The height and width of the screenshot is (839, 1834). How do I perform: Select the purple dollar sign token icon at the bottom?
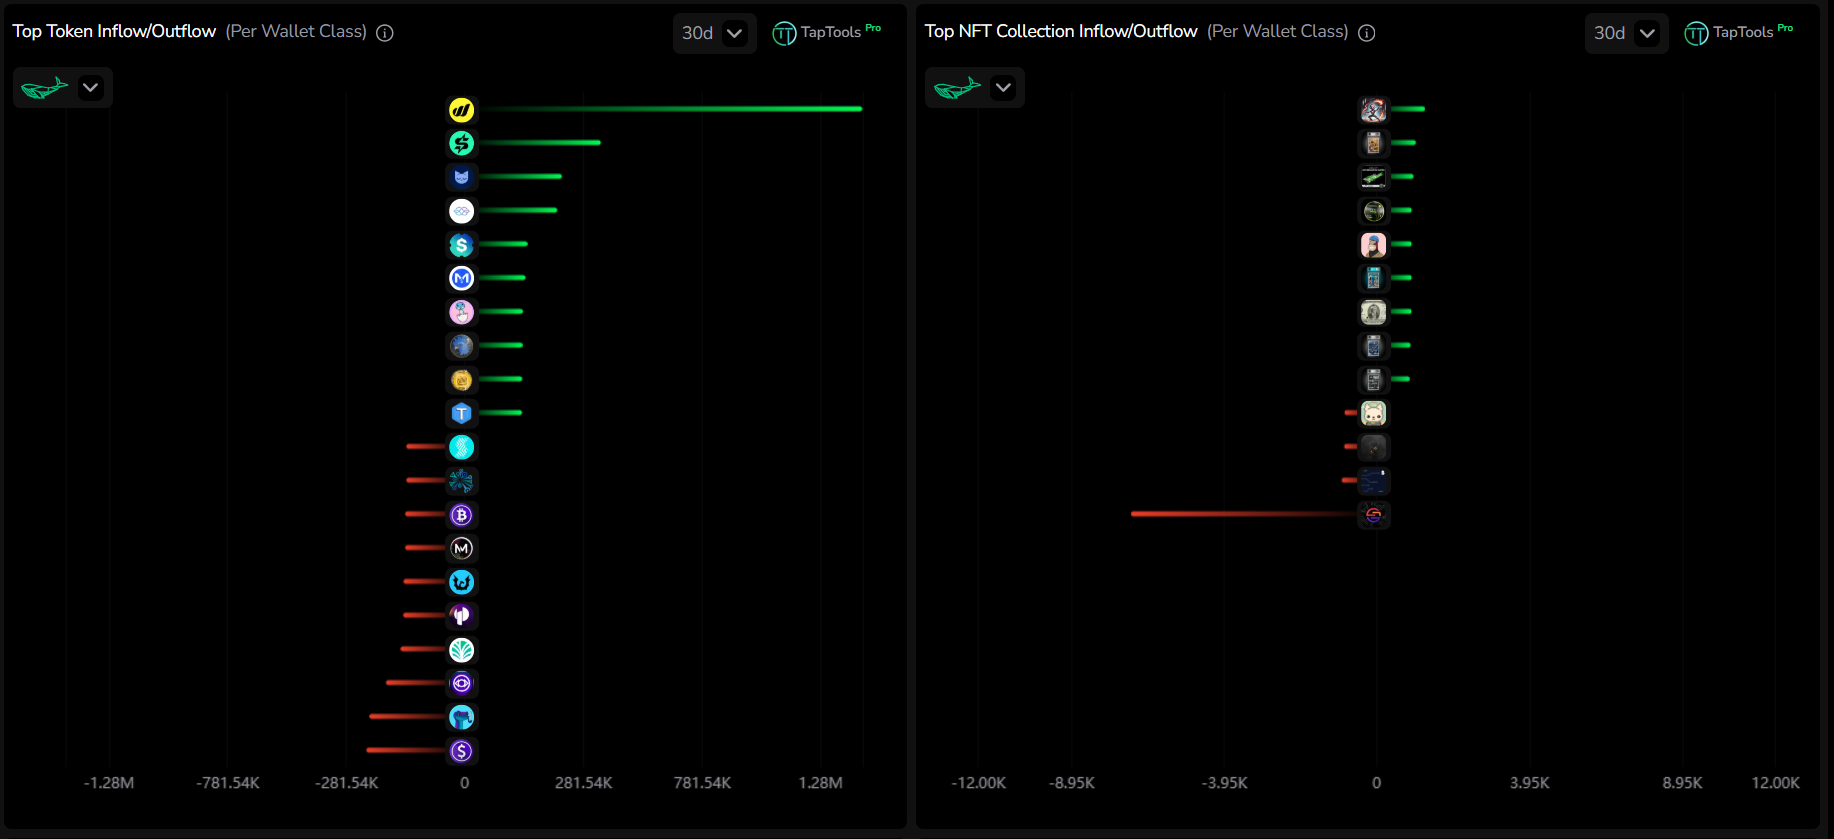coord(461,751)
